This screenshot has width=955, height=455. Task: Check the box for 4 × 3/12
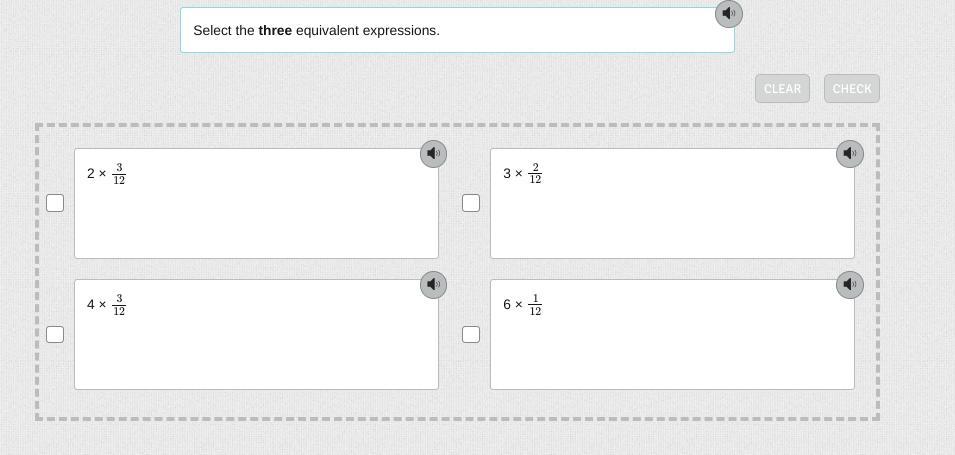click(55, 334)
